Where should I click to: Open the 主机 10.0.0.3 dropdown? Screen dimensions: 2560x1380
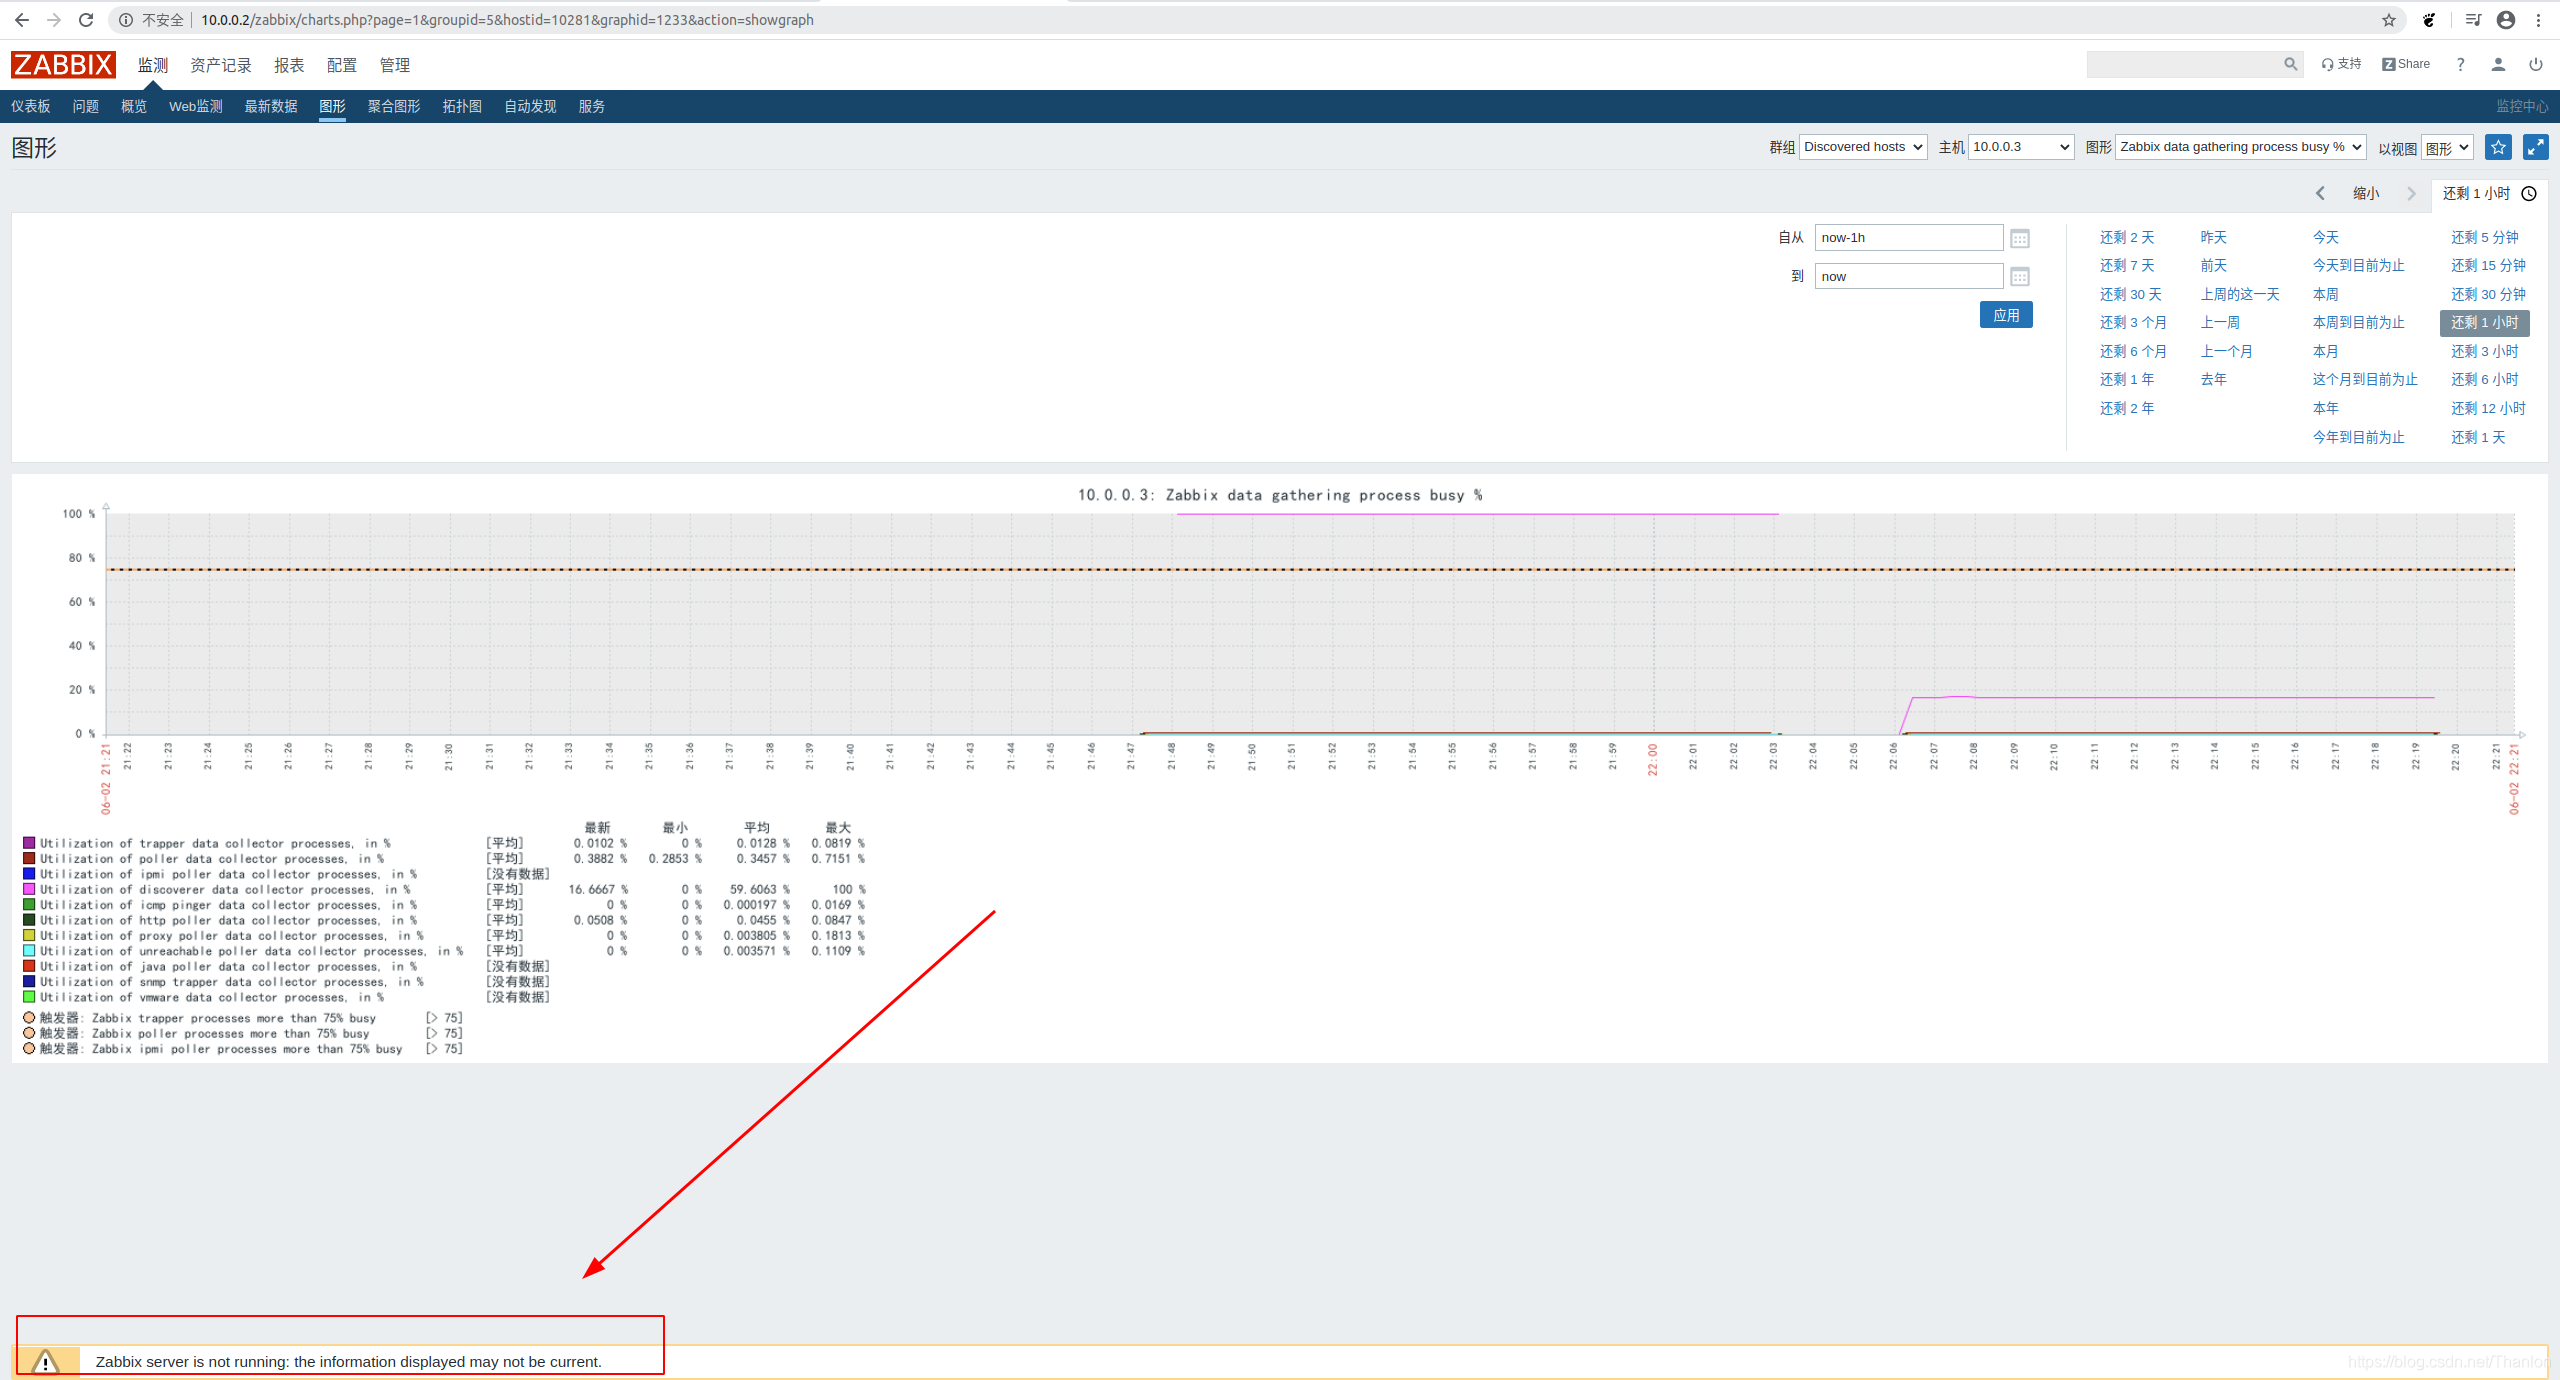[x=2020, y=147]
